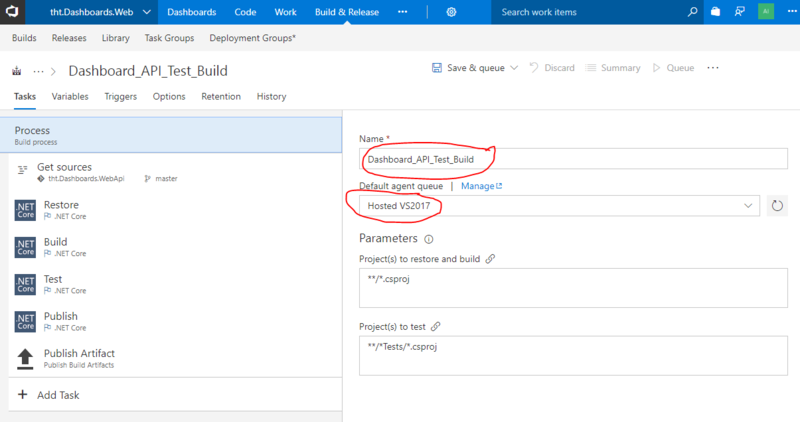Click the Restore task .NET Core icon
Viewport: 800px width, 422px height.
pos(25,210)
